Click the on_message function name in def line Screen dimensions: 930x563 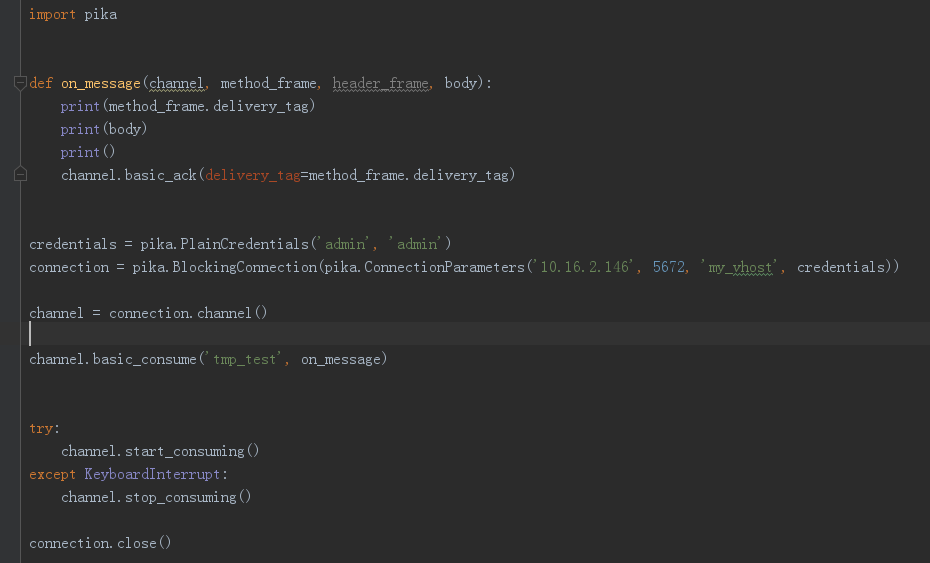coord(101,84)
